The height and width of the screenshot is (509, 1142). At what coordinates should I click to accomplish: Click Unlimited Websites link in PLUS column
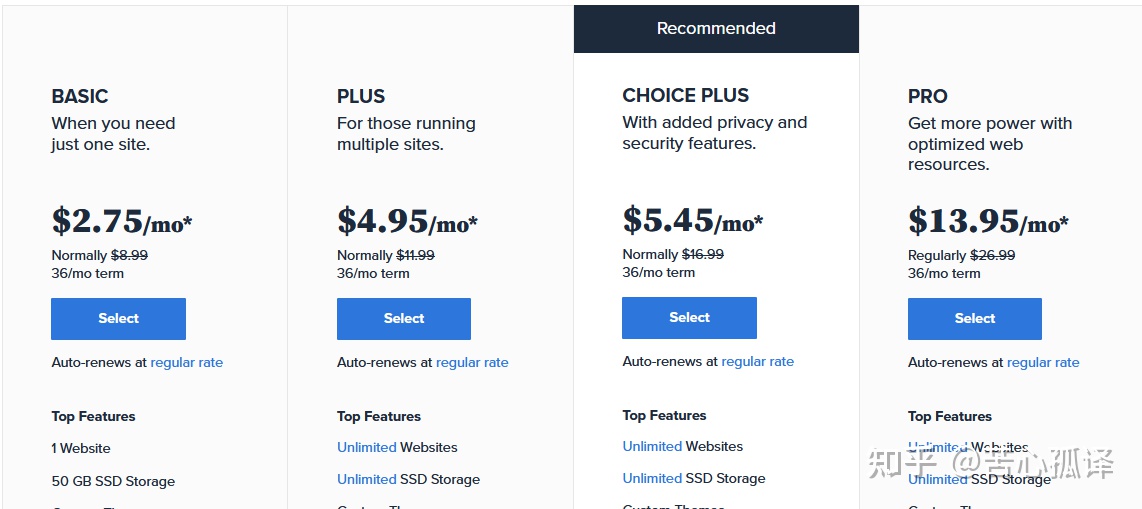click(x=367, y=448)
